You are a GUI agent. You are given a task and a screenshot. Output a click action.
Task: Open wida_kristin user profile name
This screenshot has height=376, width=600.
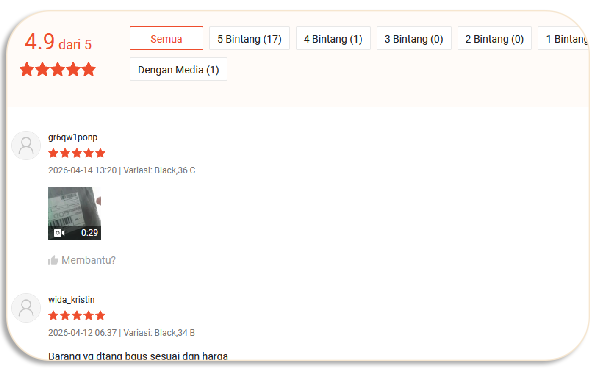pyautogui.click(x=71, y=299)
